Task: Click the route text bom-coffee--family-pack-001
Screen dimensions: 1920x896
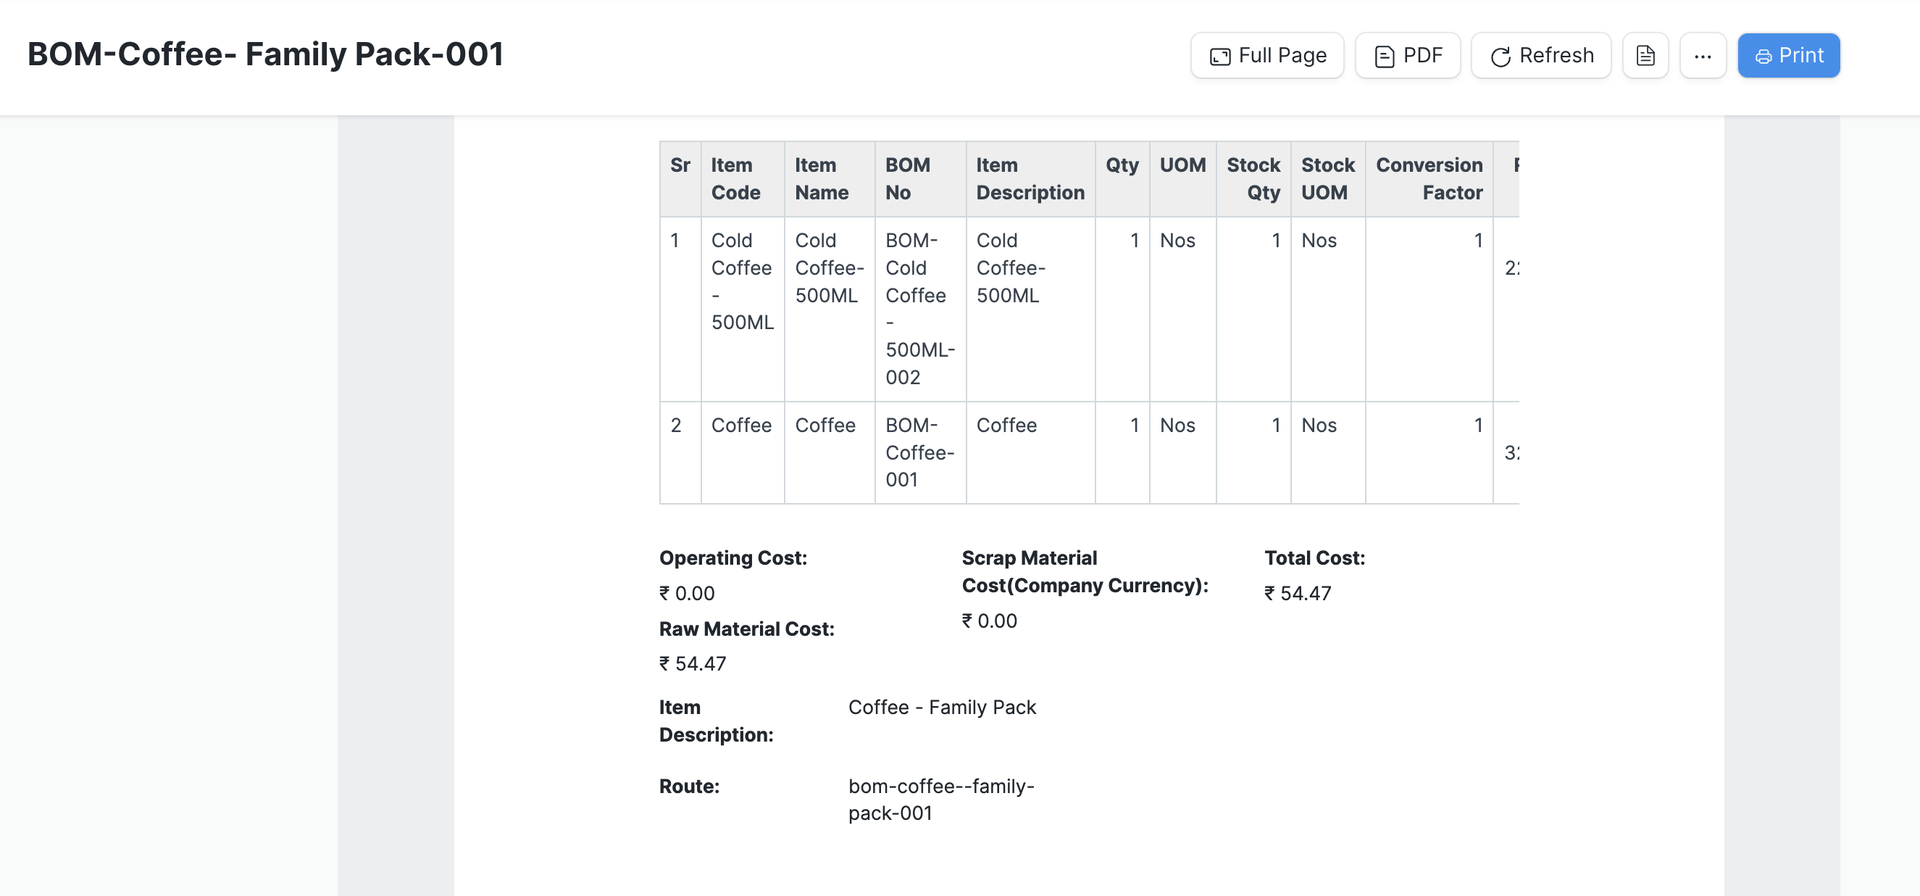Action: click(x=941, y=799)
